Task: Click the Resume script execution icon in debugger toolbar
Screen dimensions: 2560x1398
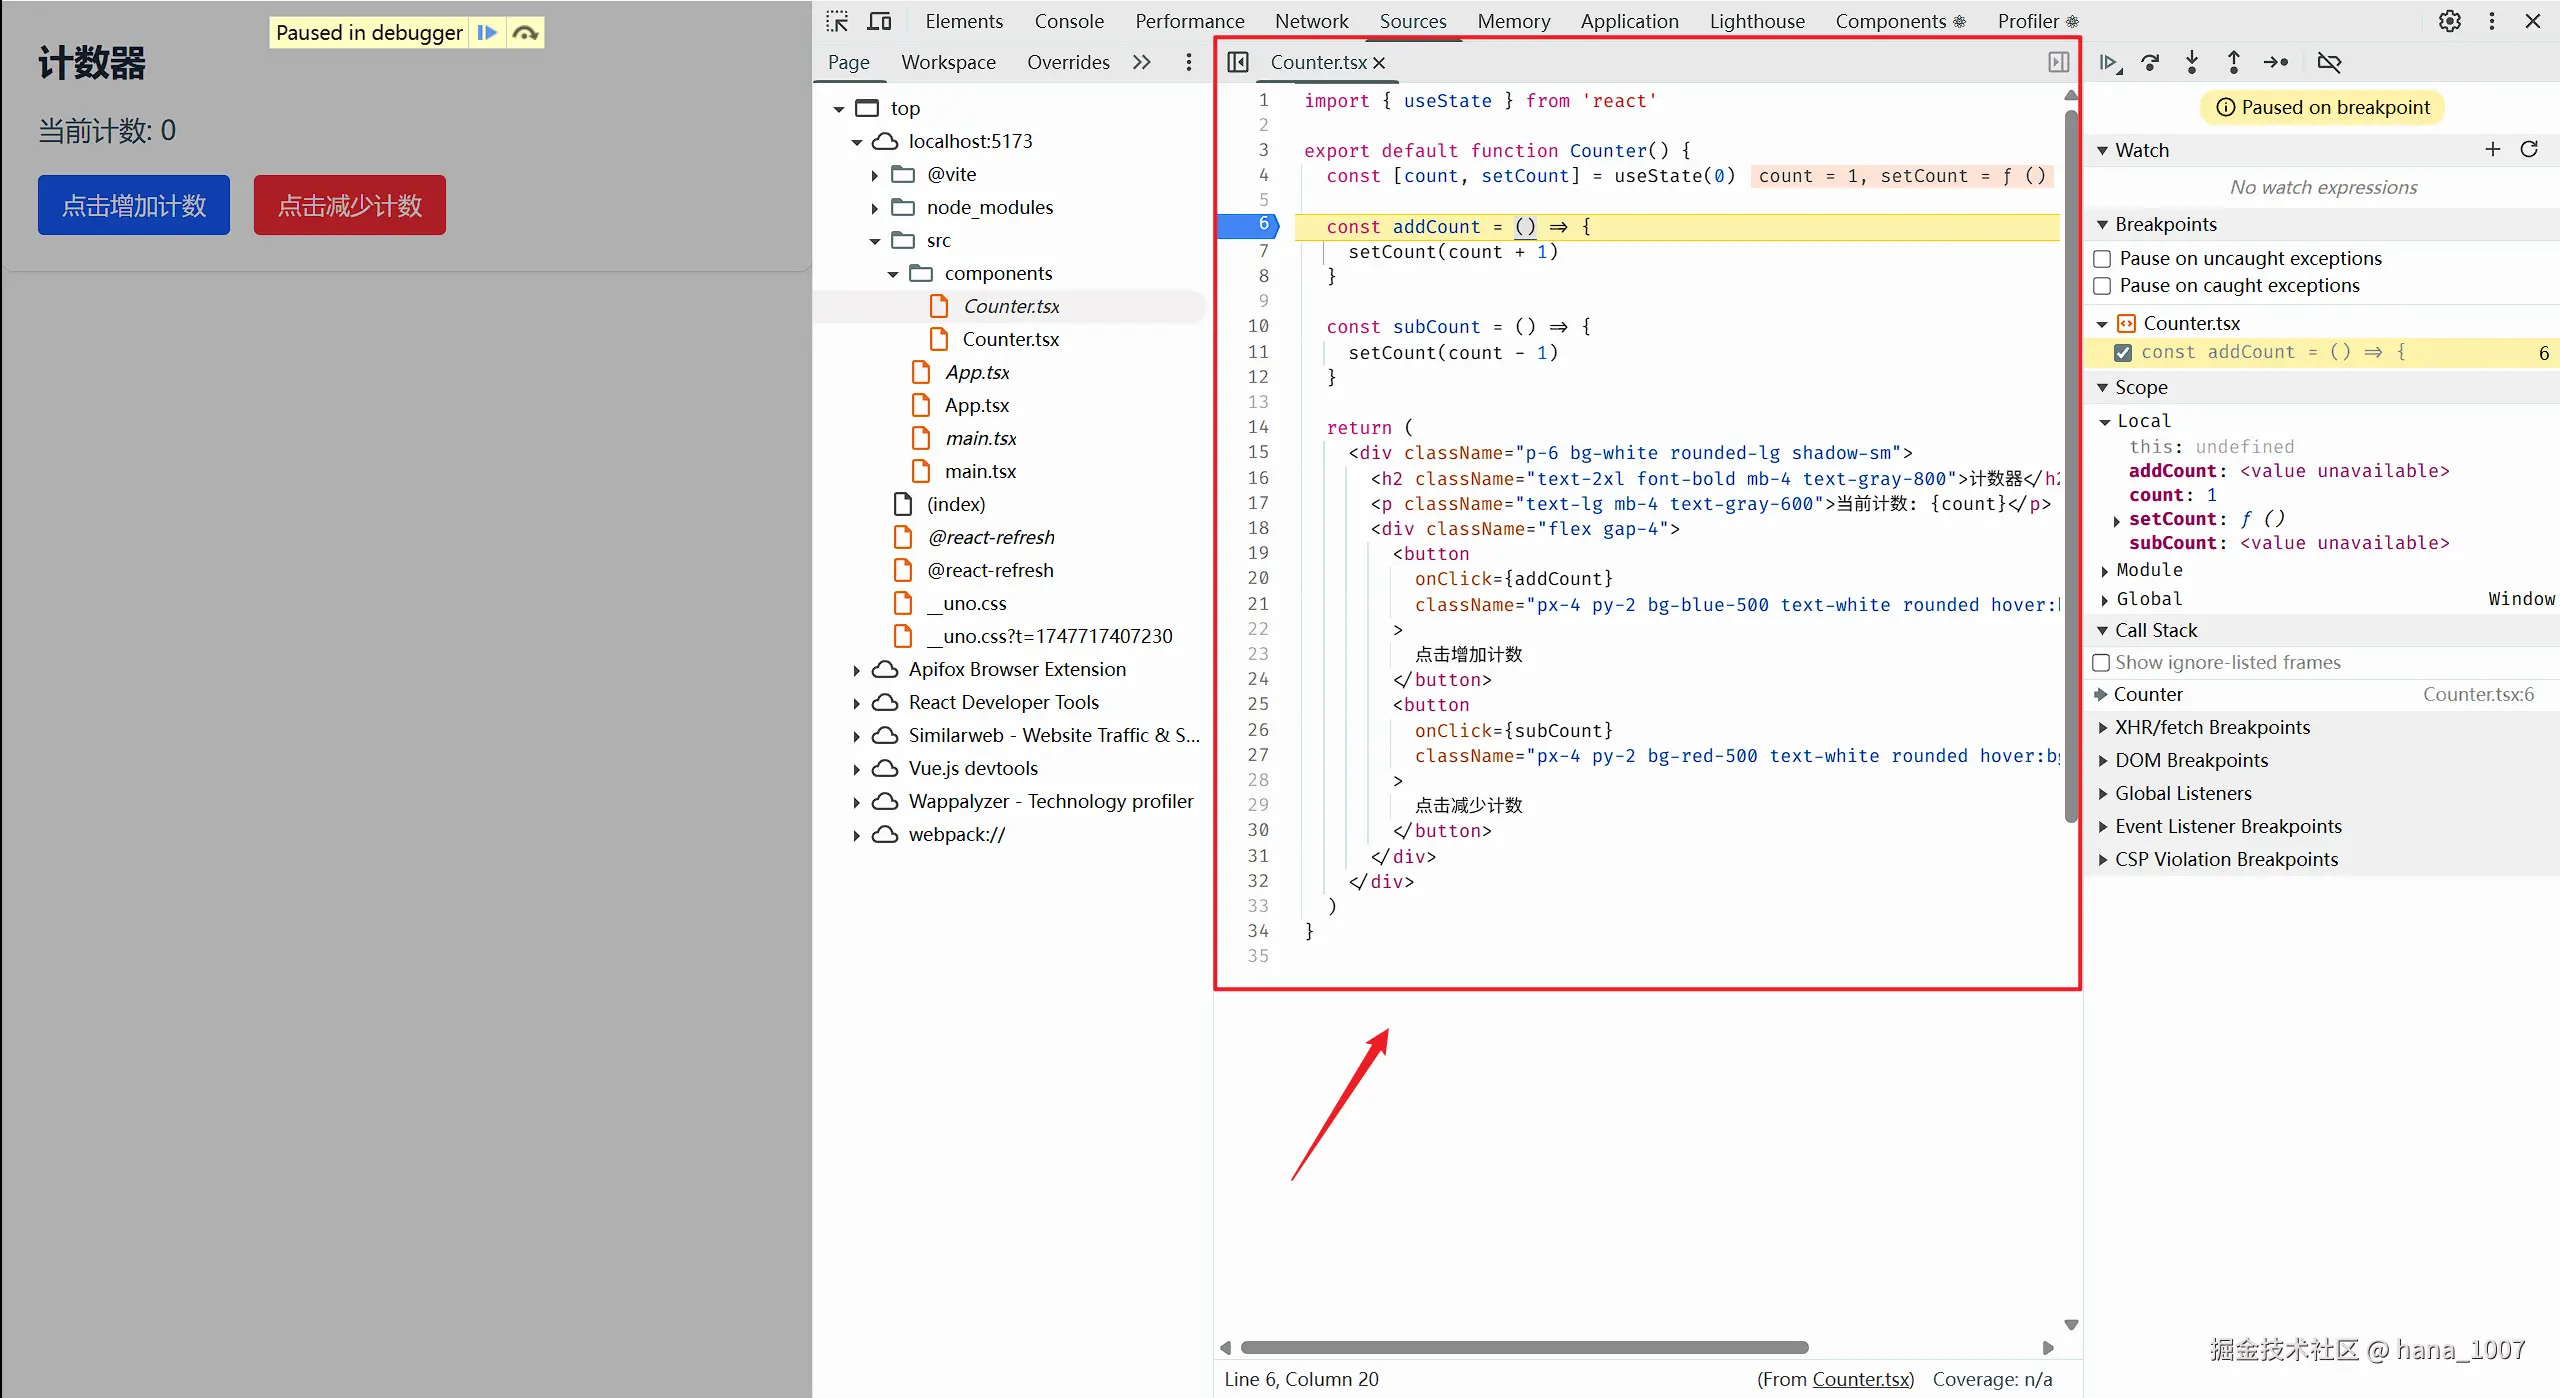Action: pyautogui.click(x=2109, y=62)
